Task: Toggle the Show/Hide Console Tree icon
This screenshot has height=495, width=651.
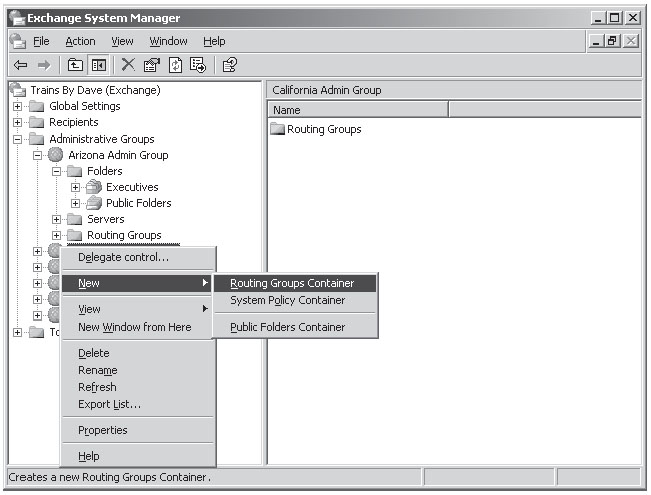Action: click(x=99, y=65)
